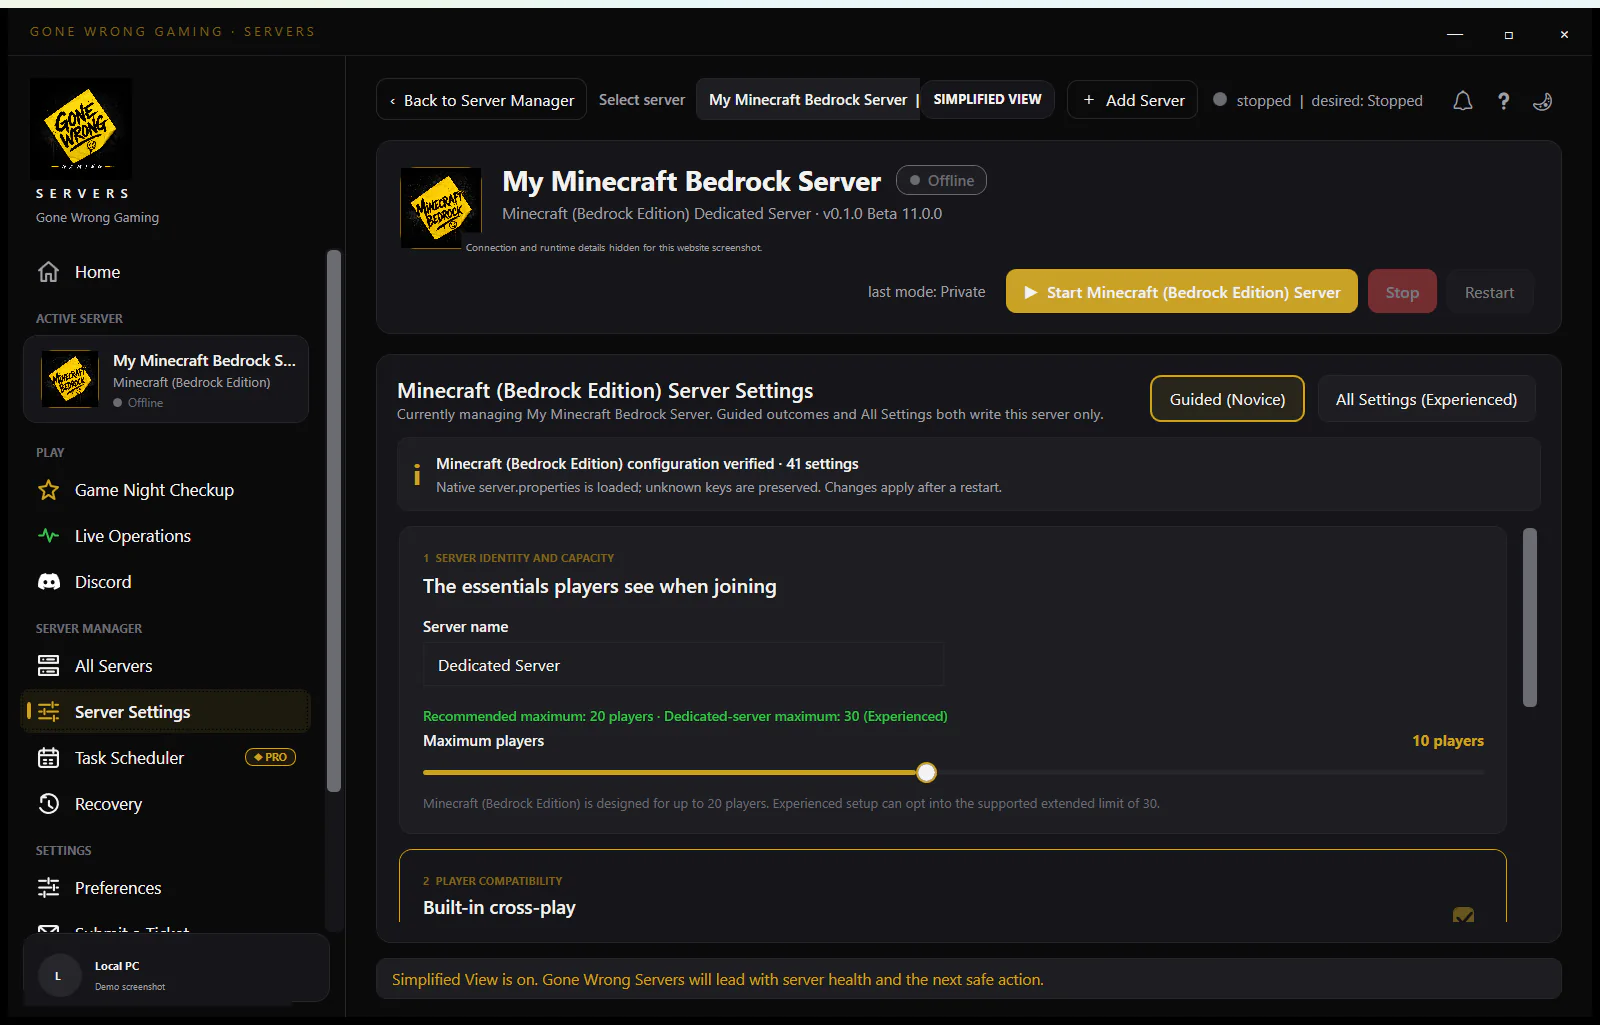The height and width of the screenshot is (1025, 1600).
Task: Click the Live Operations pulse icon
Action: click(x=48, y=536)
